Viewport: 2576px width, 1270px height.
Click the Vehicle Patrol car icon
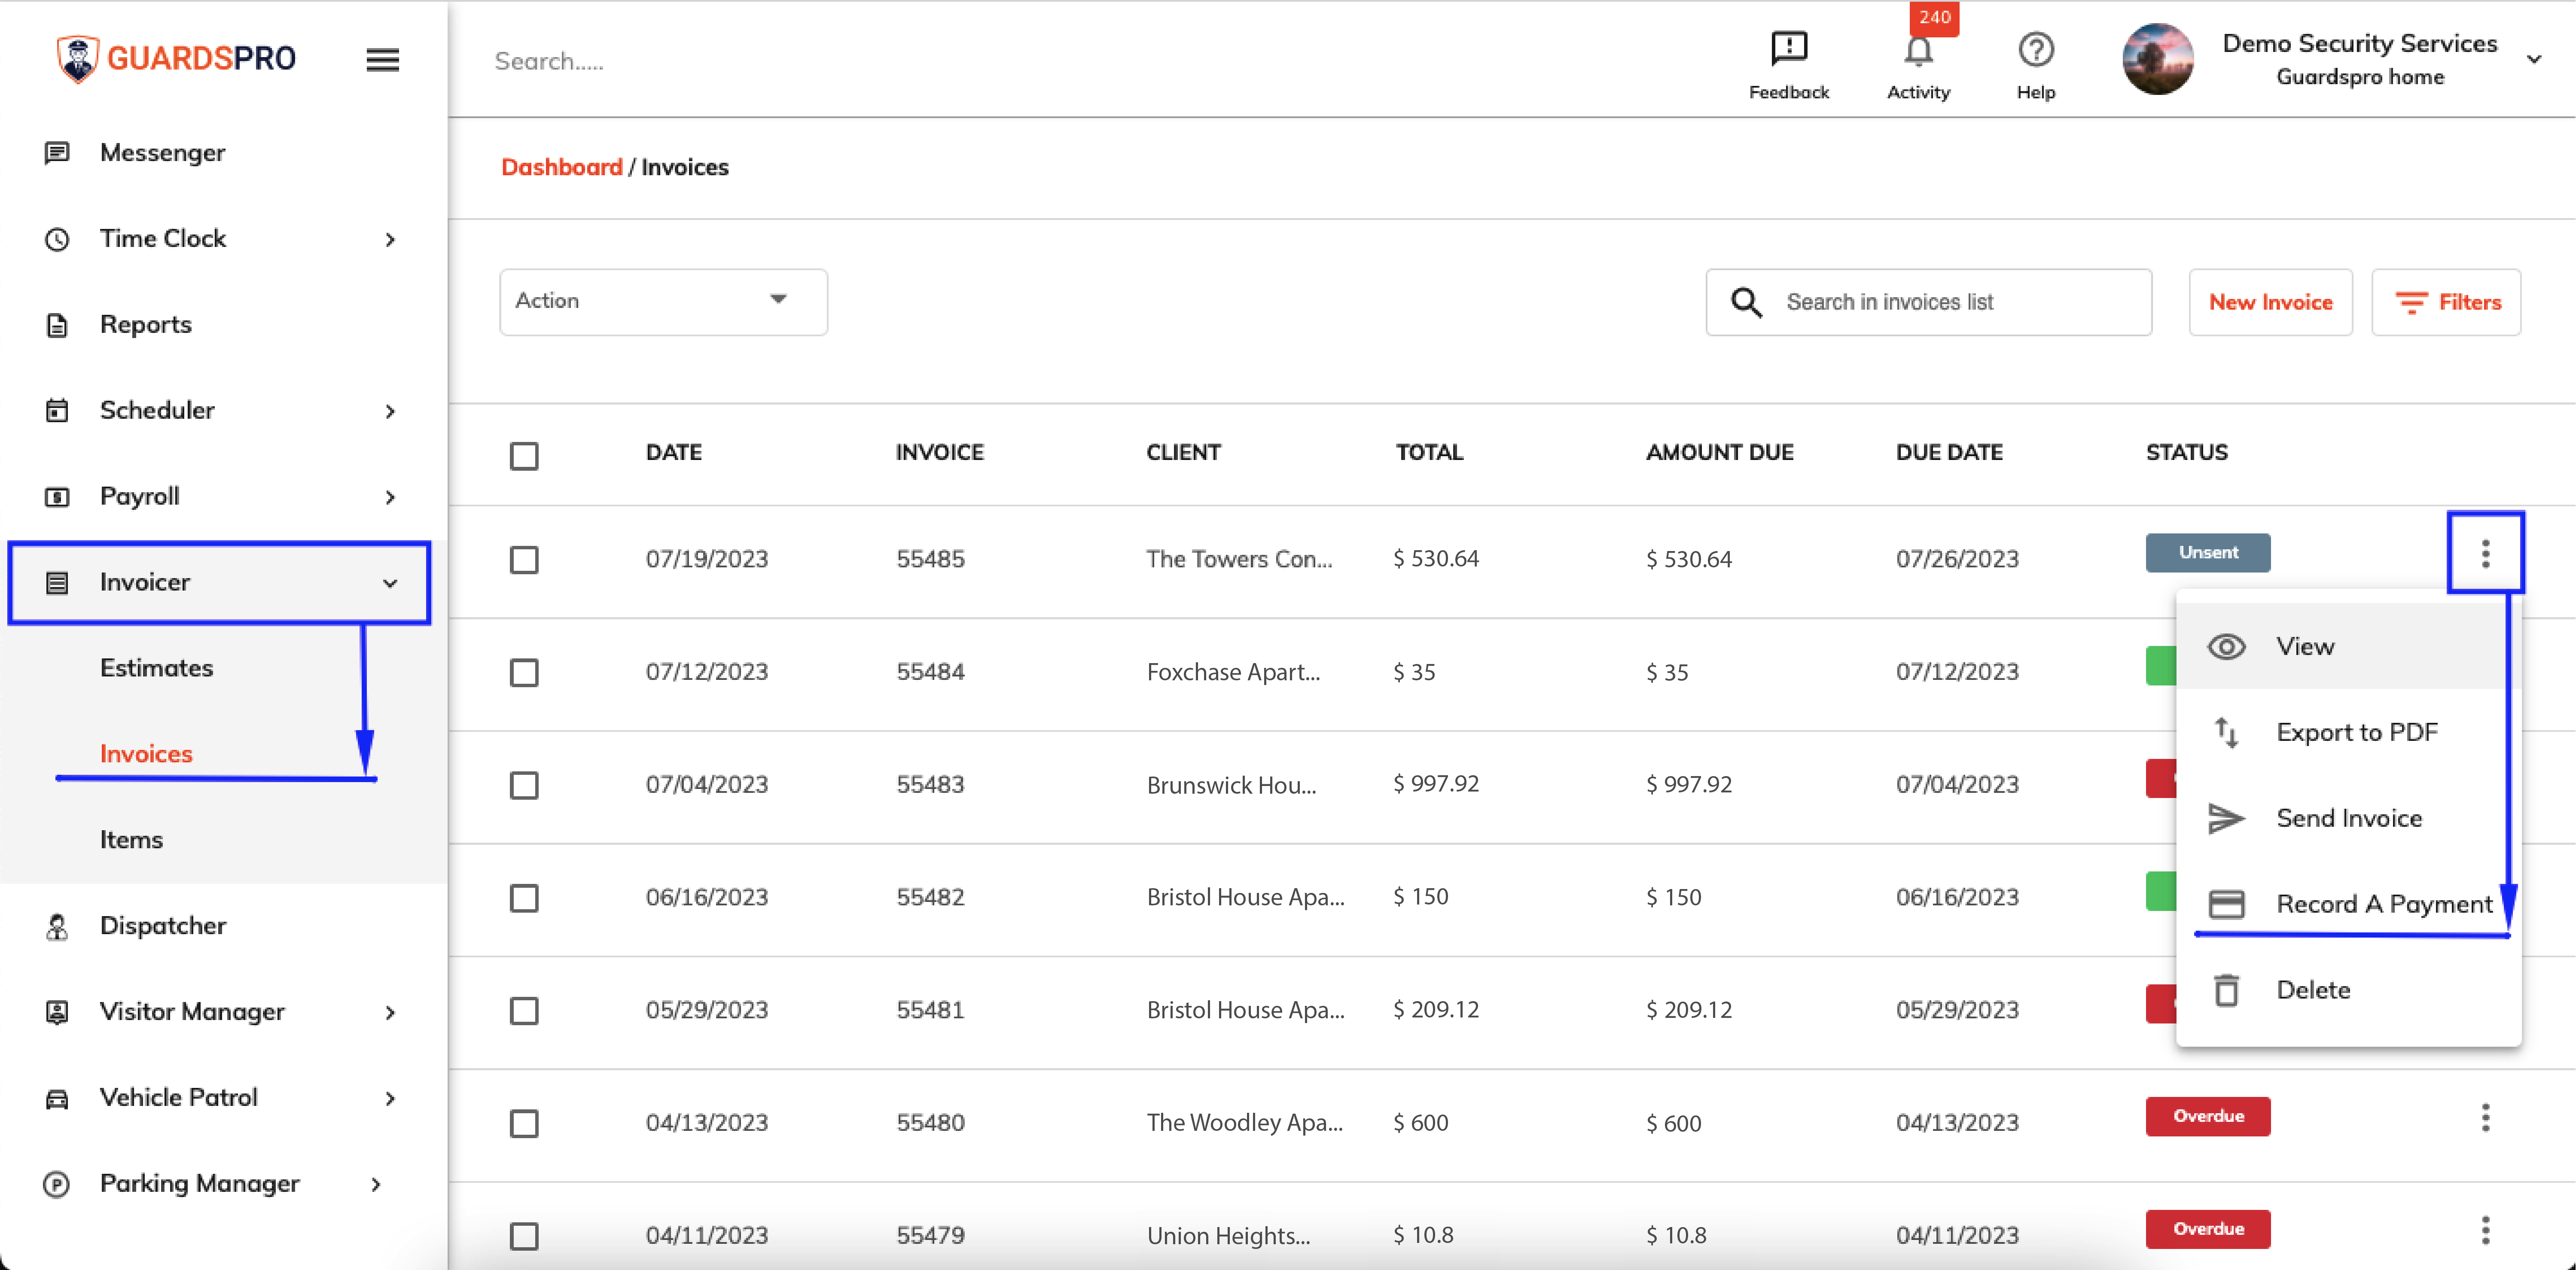coord(57,1098)
